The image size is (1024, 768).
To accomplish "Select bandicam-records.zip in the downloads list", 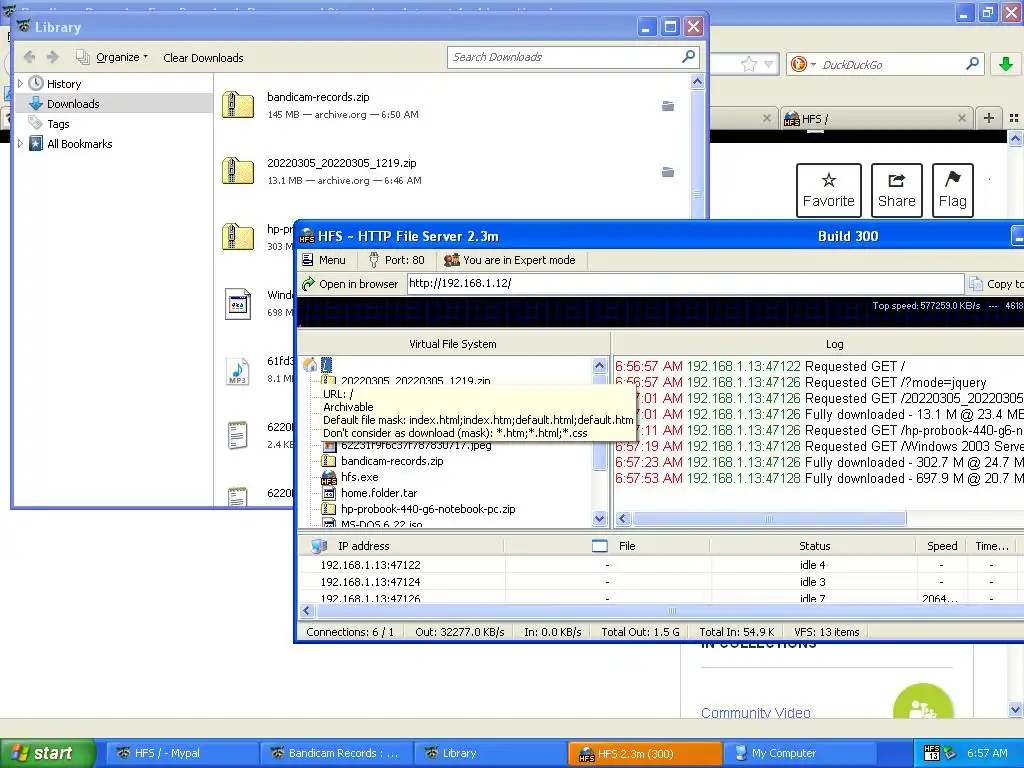I will pyautogui.click(x=451, y=105).
